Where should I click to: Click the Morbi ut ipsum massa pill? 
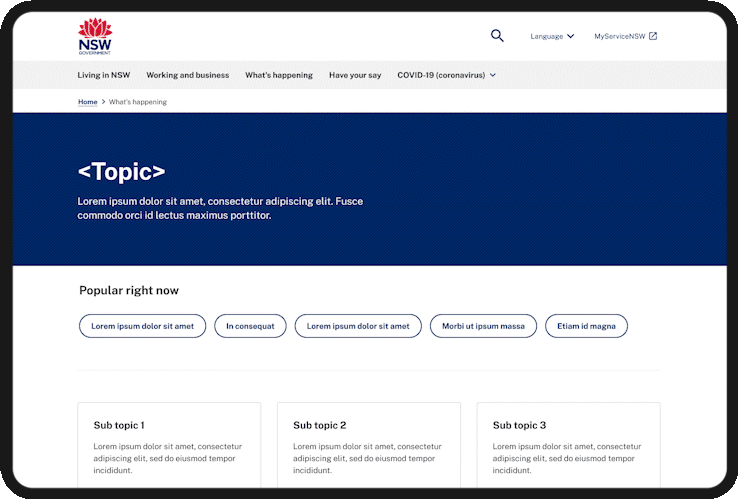click(x=483, y=326)
